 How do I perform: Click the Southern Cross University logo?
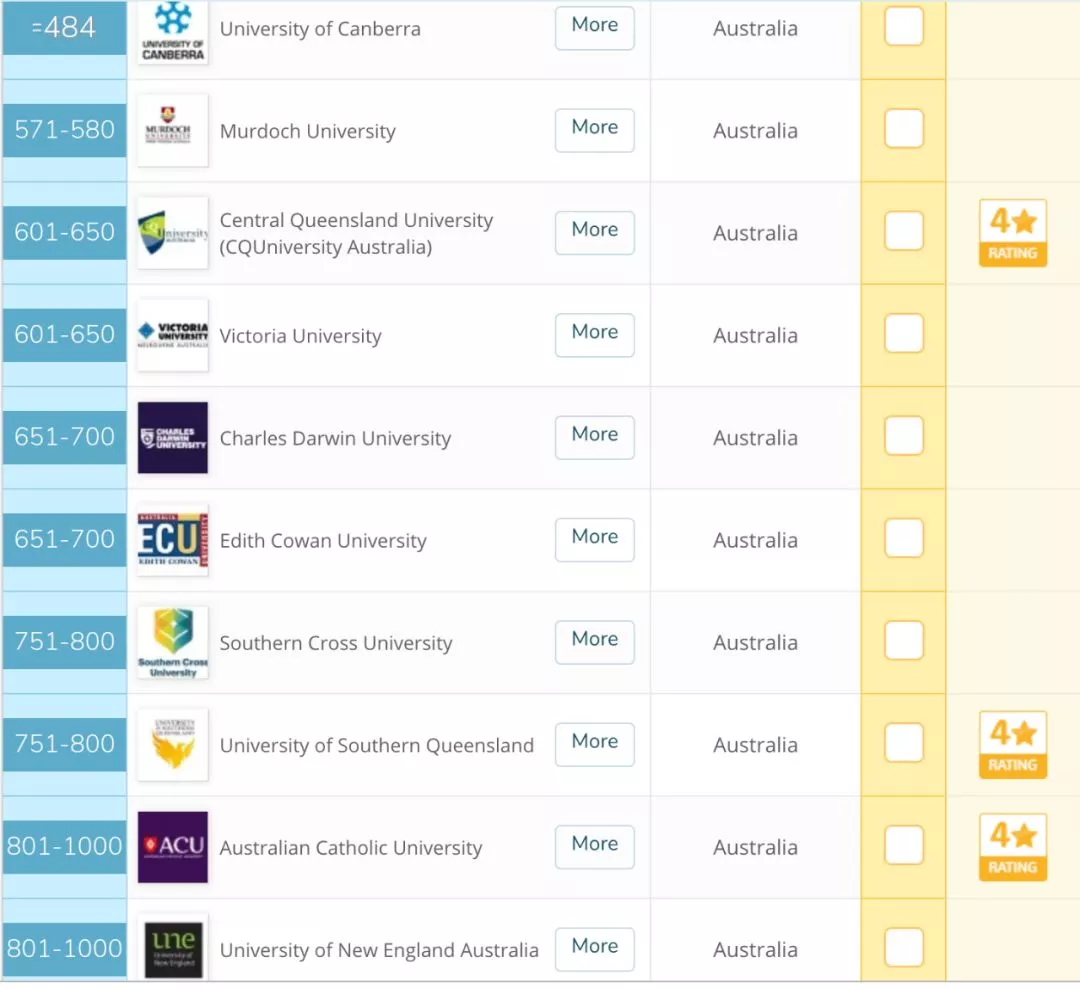(172, 643)
